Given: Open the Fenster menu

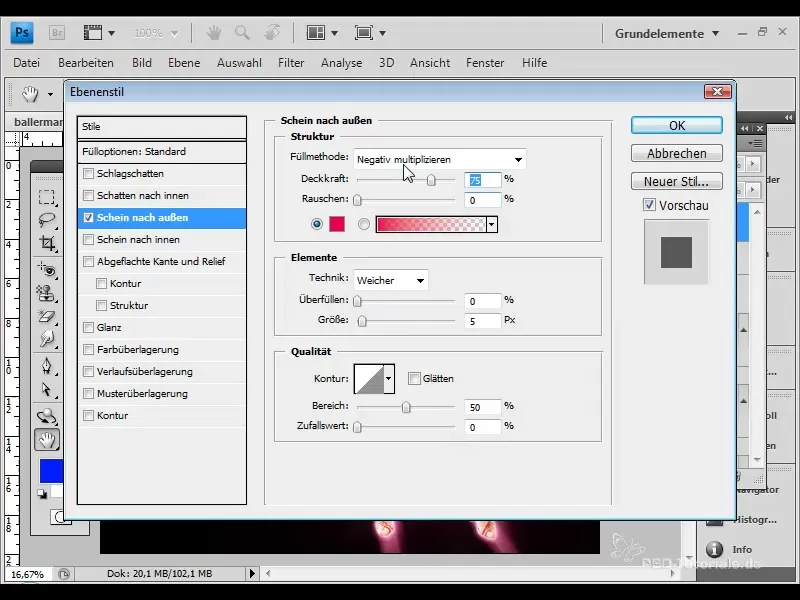Looking at the screenshot, I should 485,63.
